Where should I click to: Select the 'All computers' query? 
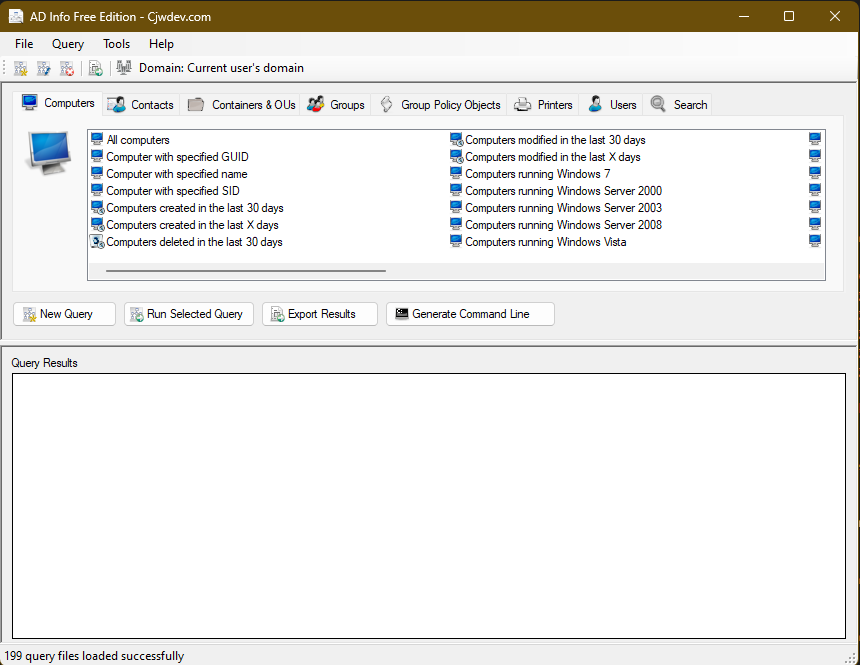click(x=131, y=140)
